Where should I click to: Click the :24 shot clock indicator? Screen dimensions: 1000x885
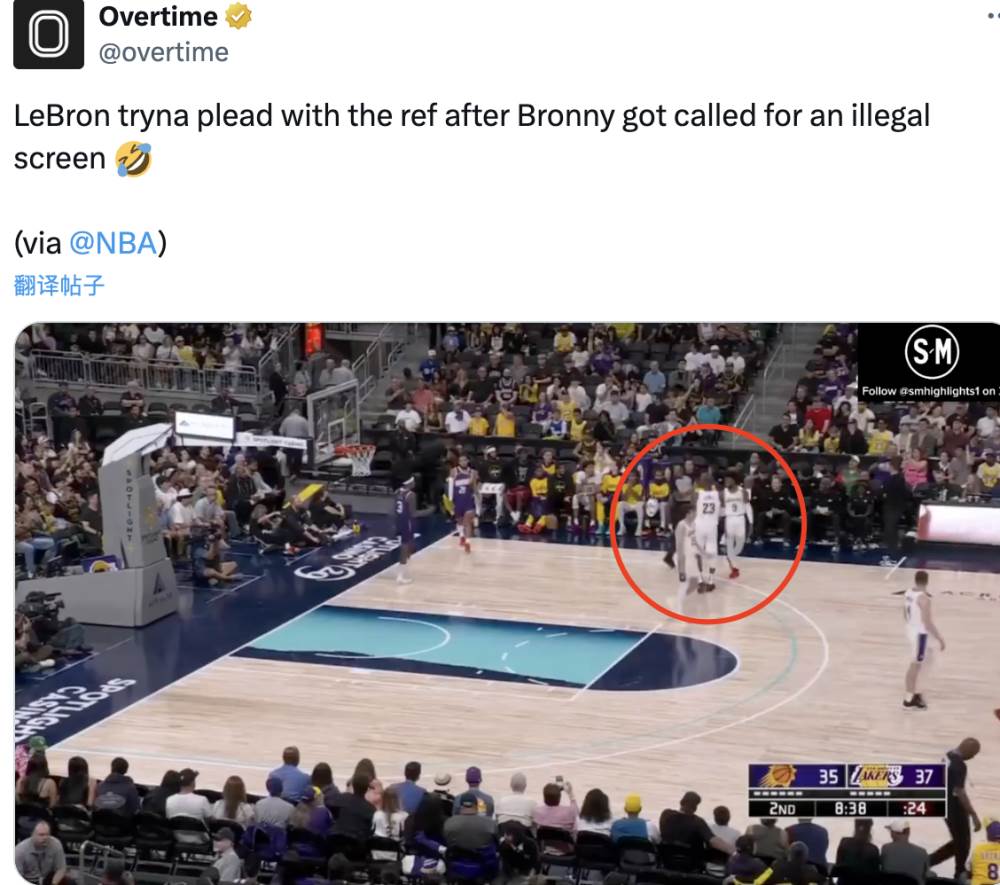915,808
